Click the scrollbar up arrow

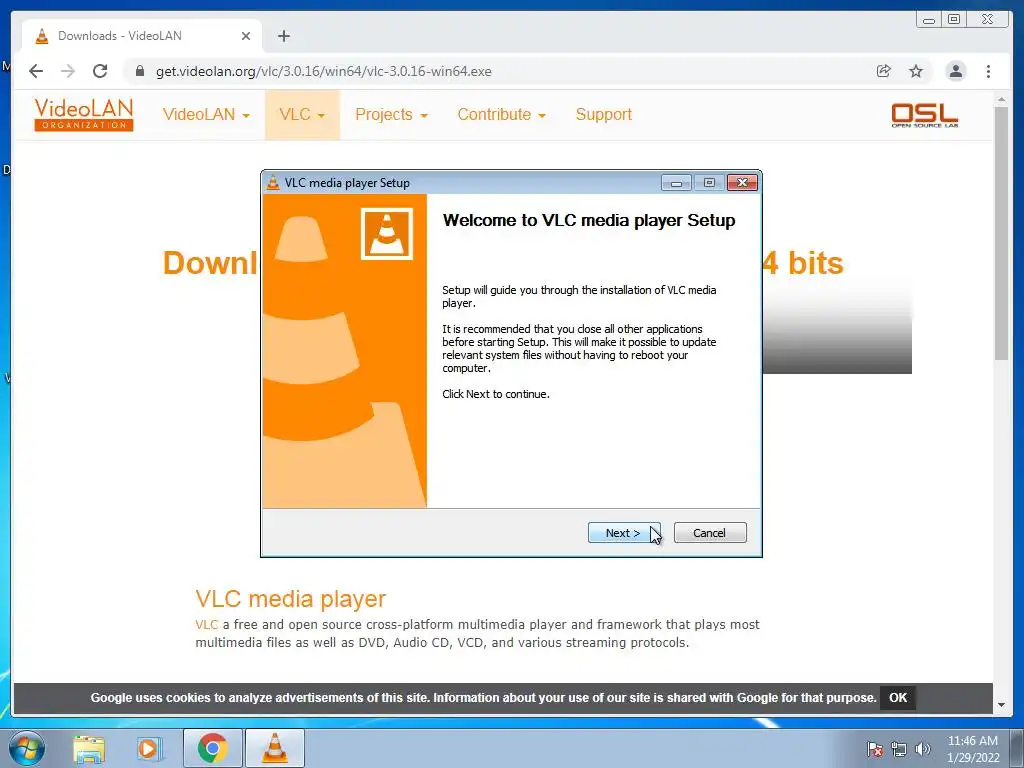(x=1001, y=99)
